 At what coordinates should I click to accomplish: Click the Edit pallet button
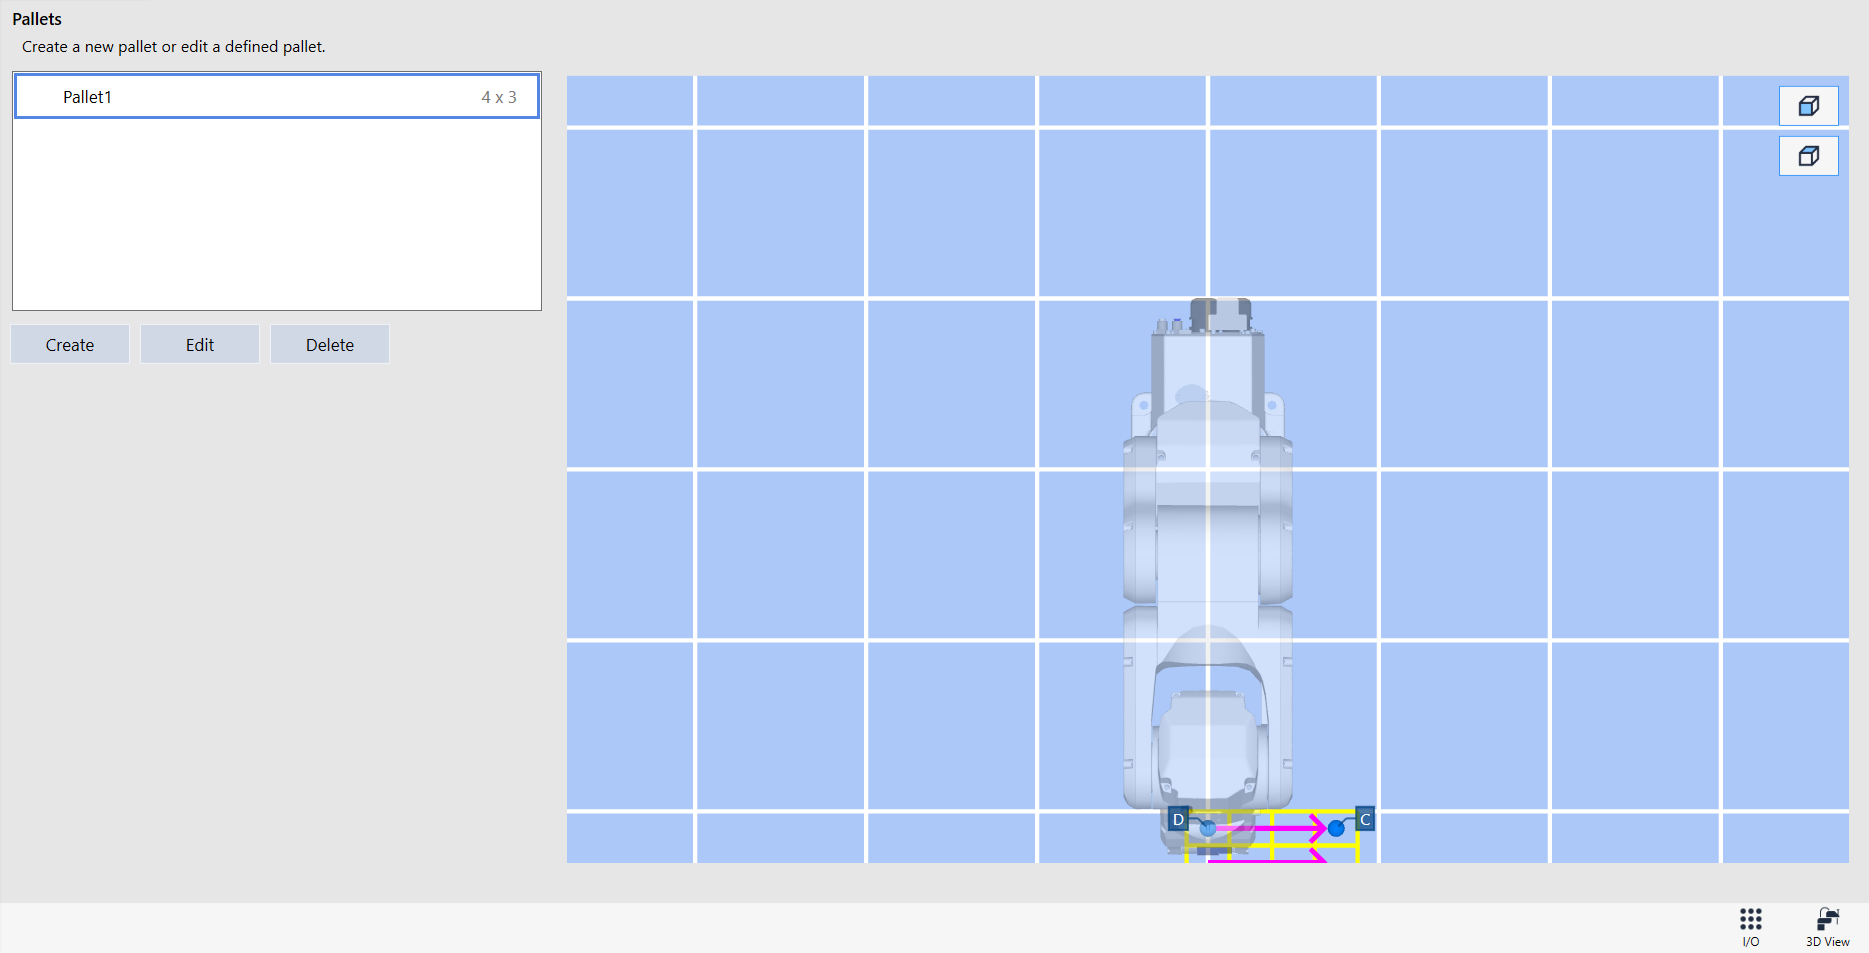(200, 345)
